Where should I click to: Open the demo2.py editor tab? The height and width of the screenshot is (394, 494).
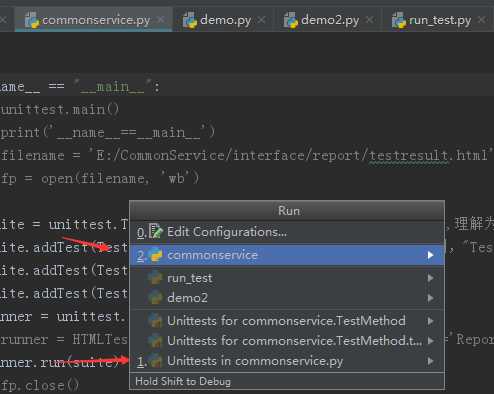click(x=328, y=20)
